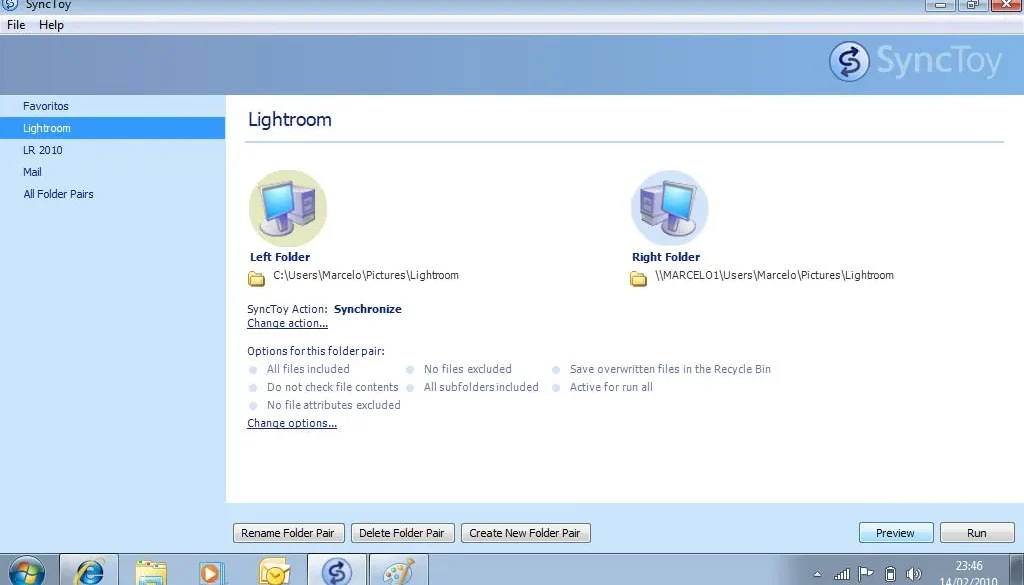Click the Rename Folder Pair button
The width and height of the screenshot is (1024, 585).
tap(288, 533)
